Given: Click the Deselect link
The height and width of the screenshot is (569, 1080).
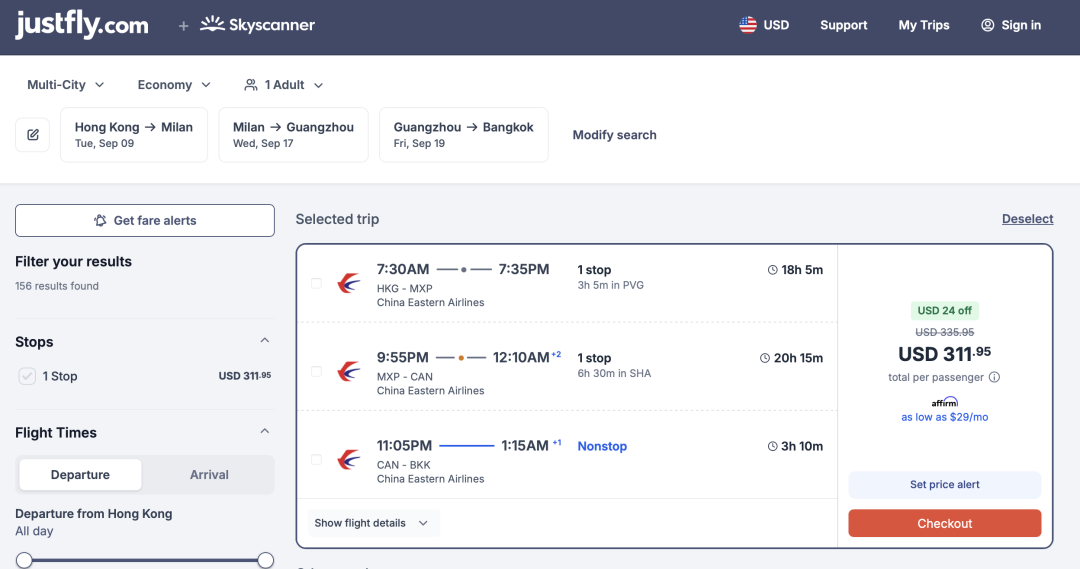Looking at the screenshot, I should pos(1027,219).
